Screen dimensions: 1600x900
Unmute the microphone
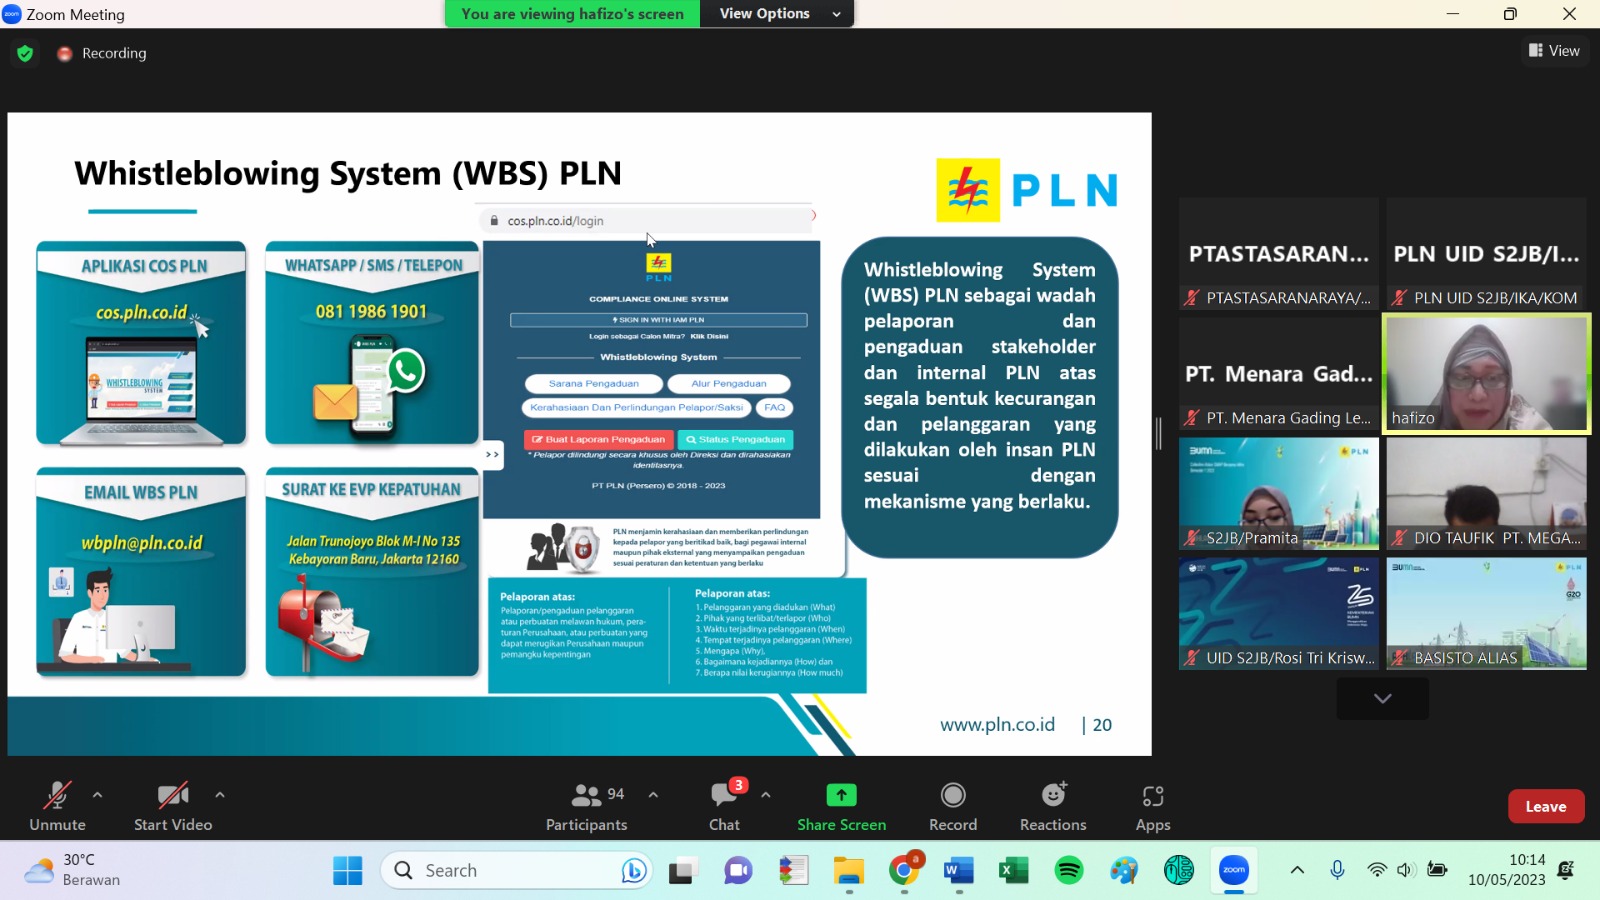point(57,806)
